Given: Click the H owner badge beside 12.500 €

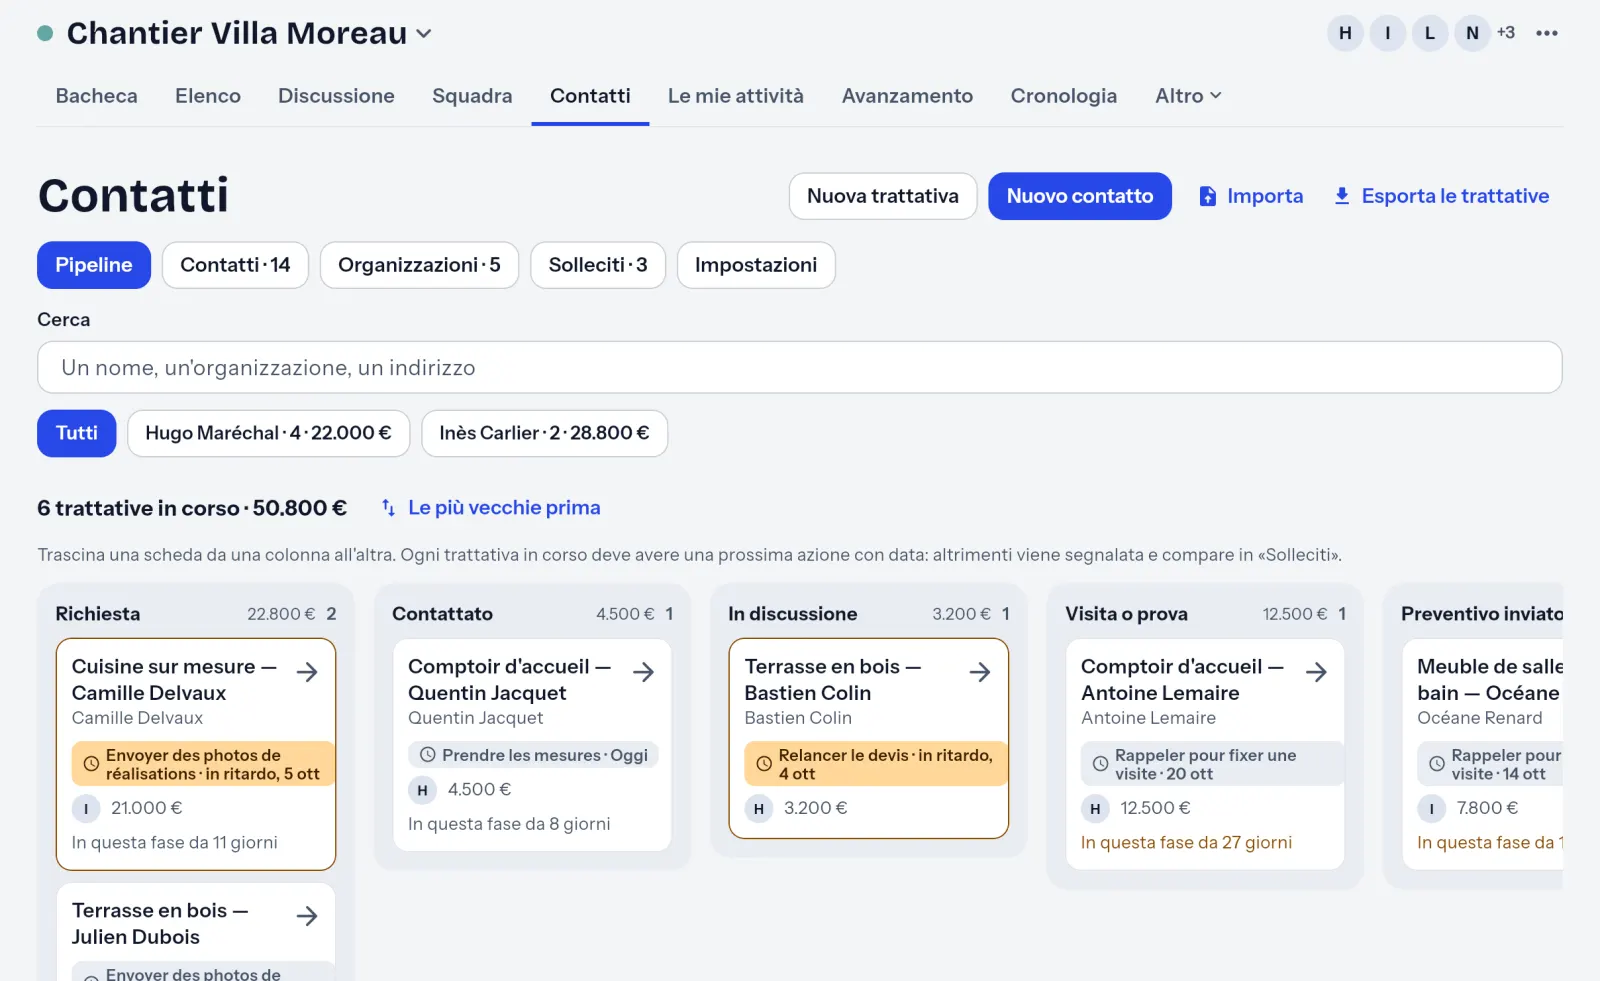Looking at the screenshot, I should point(1095,808).
